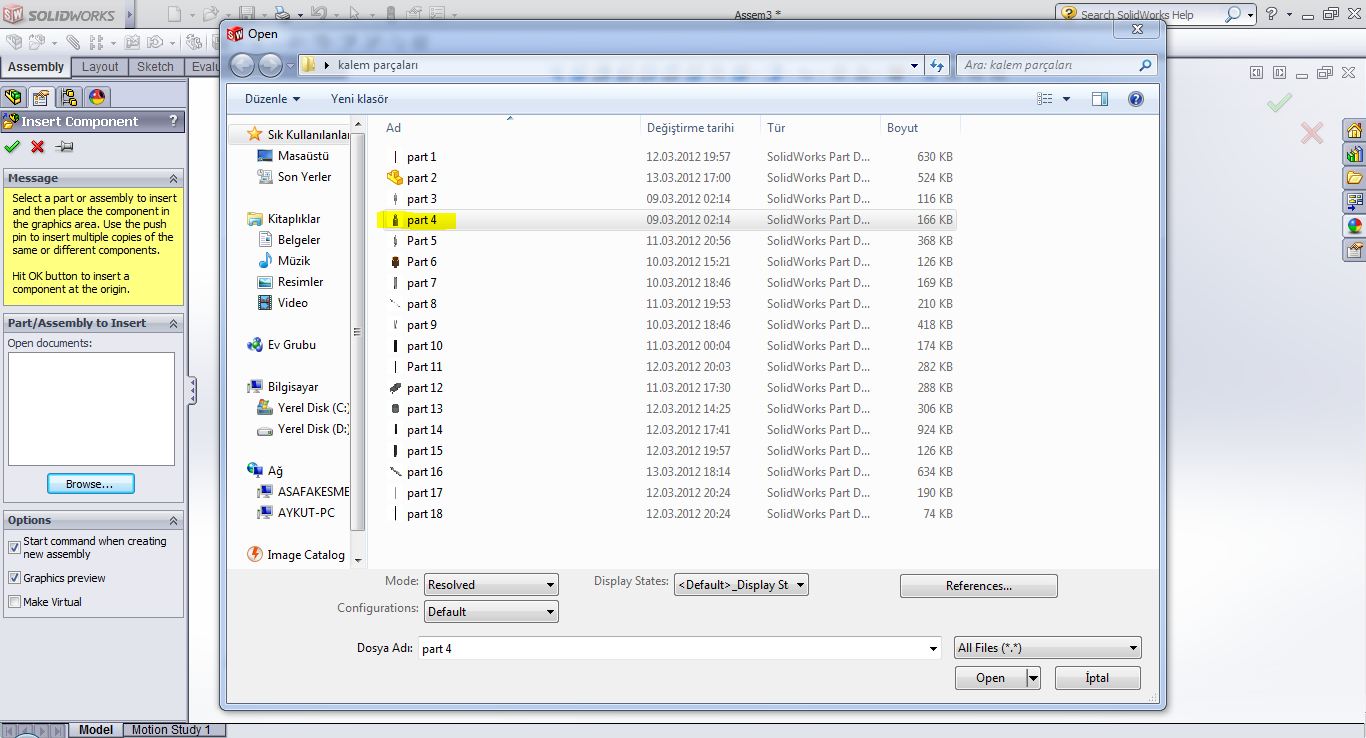Open the All Files type filter dropdown

pos(1047,648)
